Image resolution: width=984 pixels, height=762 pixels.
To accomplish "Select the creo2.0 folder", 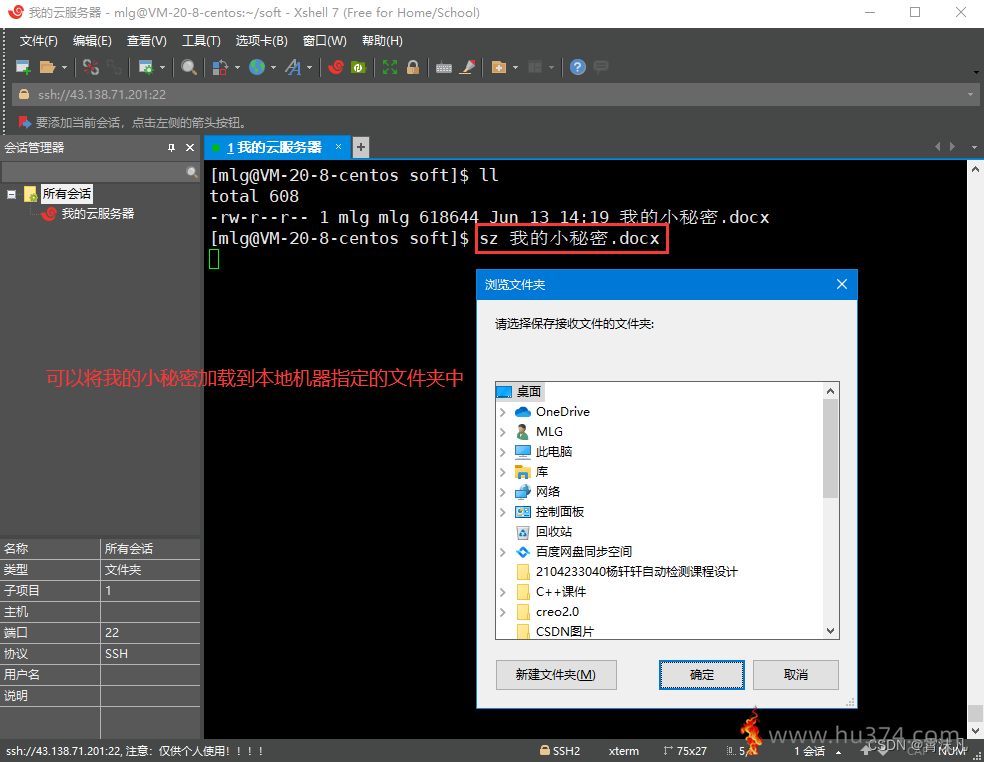I will (x=557, y=612).
